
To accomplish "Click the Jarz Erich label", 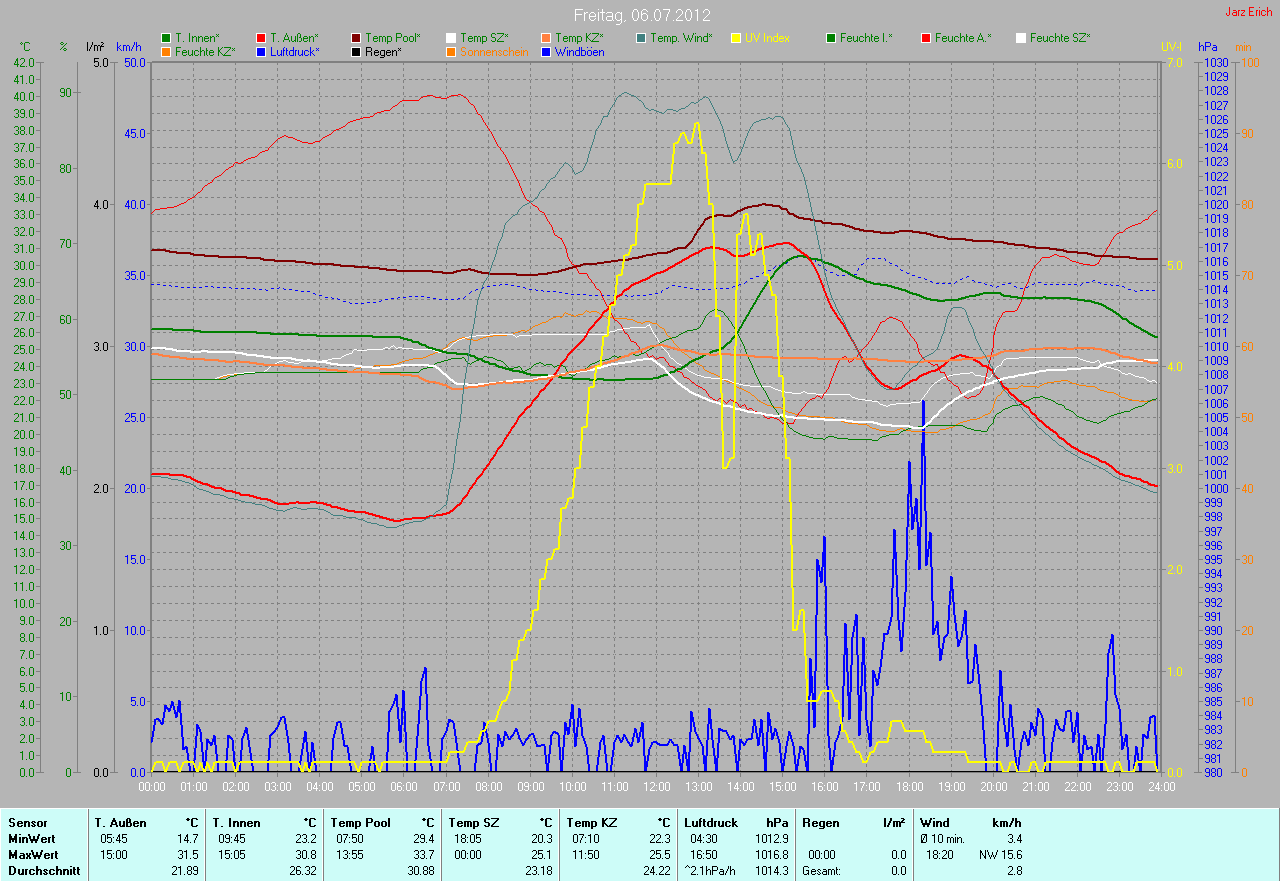I will coord(1250,12).
